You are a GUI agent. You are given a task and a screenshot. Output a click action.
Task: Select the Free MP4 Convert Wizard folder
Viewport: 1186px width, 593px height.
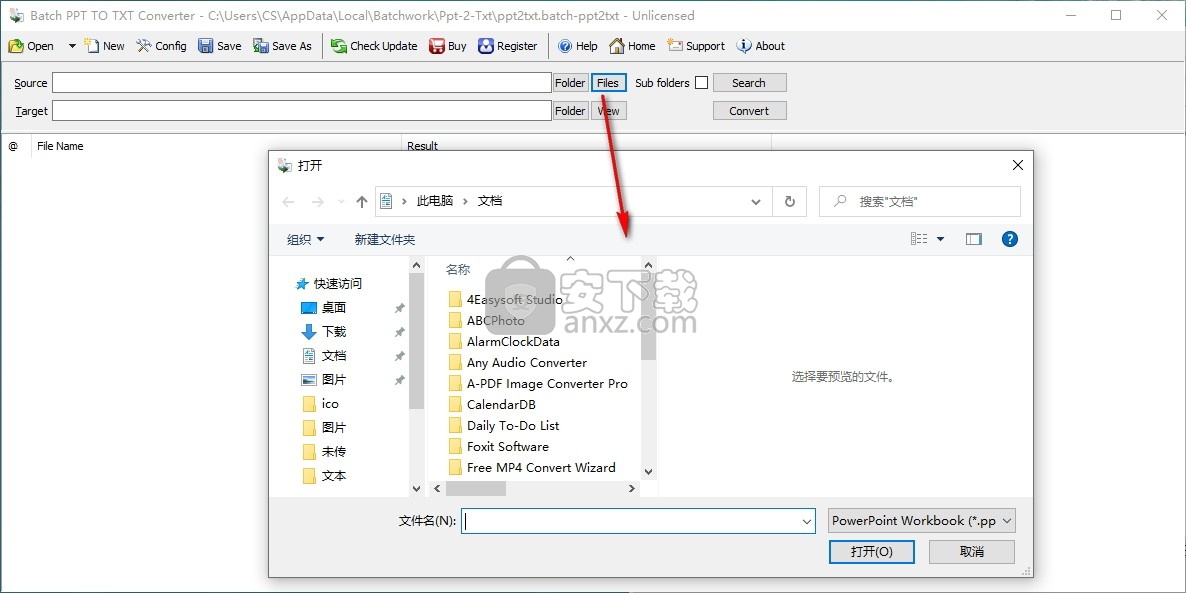pyautogui.click(x=532, y=467)
